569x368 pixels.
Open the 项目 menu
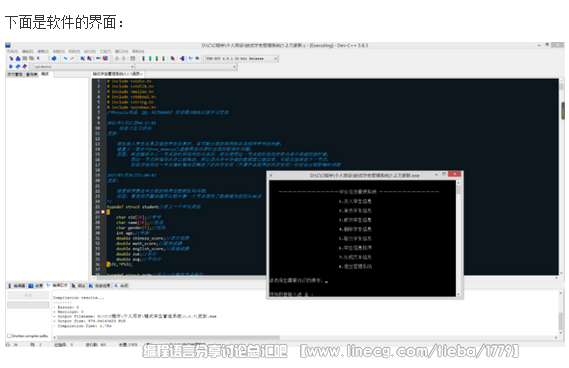[74, 52]
